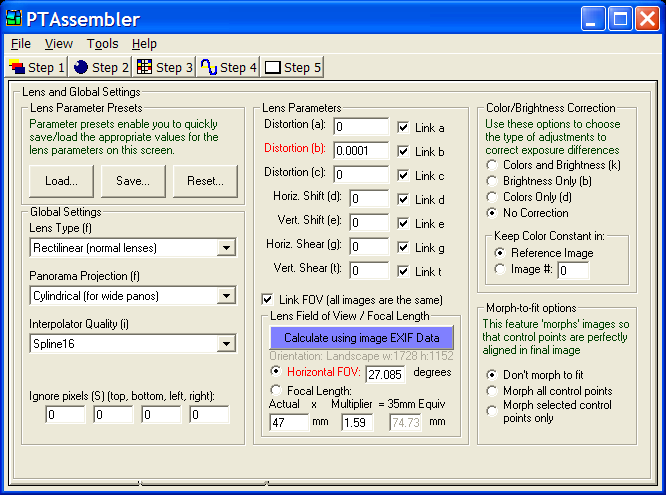The image size is (666, 495).
Task: Click the blue sphere Step 2 icon
Action: (x=81, y=67)
